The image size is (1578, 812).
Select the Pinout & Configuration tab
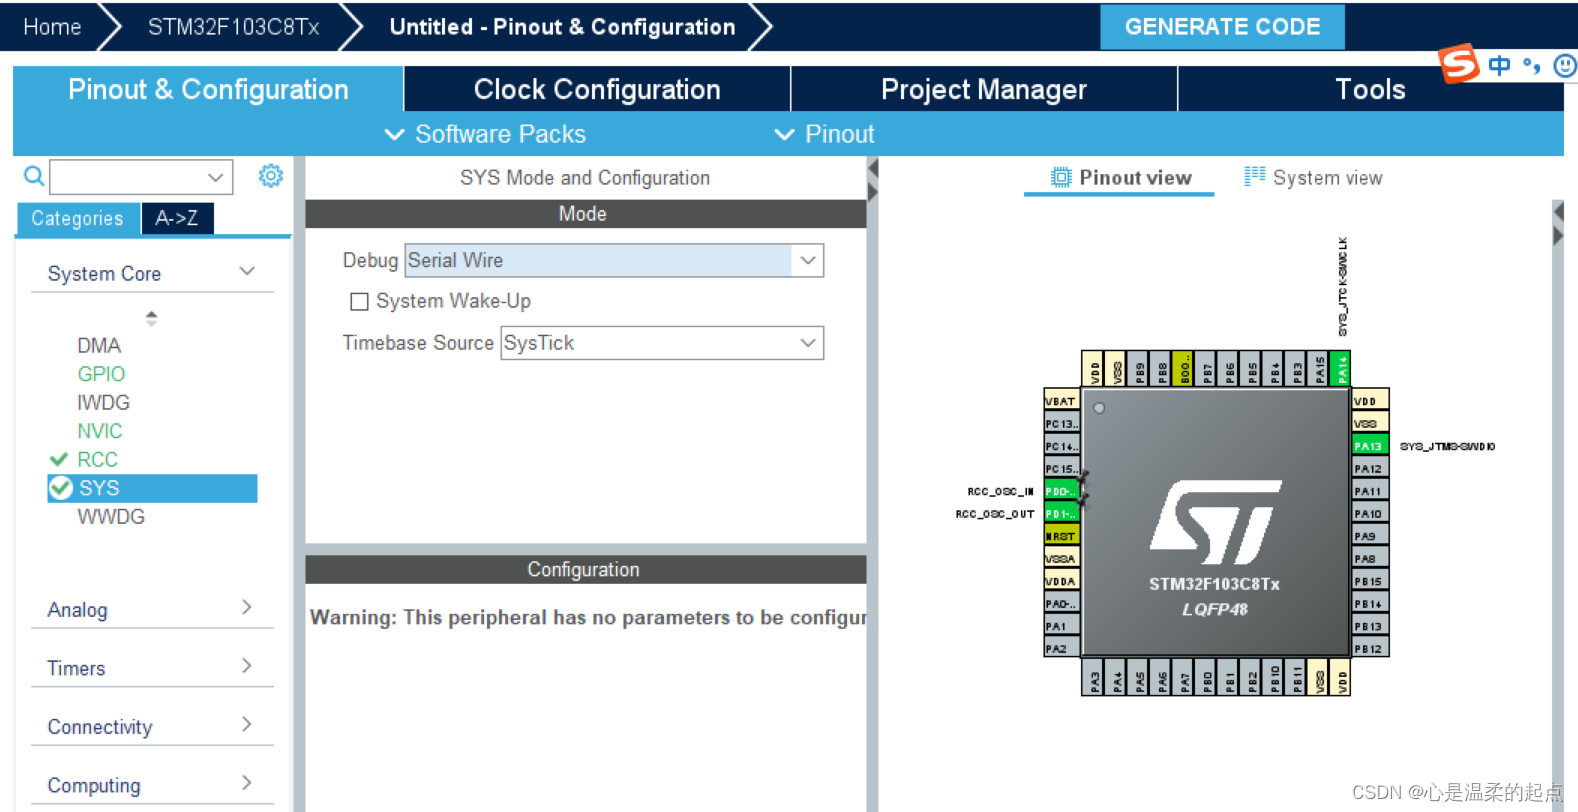(208, 89)
